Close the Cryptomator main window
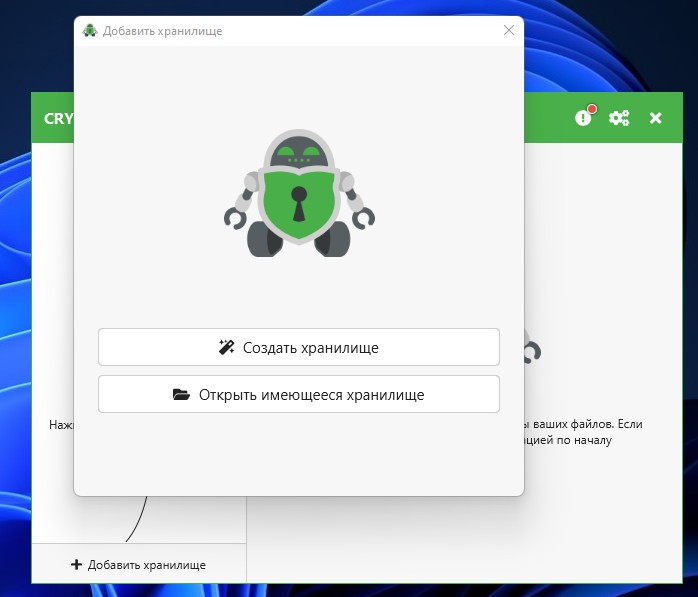The height and width of the screenshot is (597, 698). 655,118
